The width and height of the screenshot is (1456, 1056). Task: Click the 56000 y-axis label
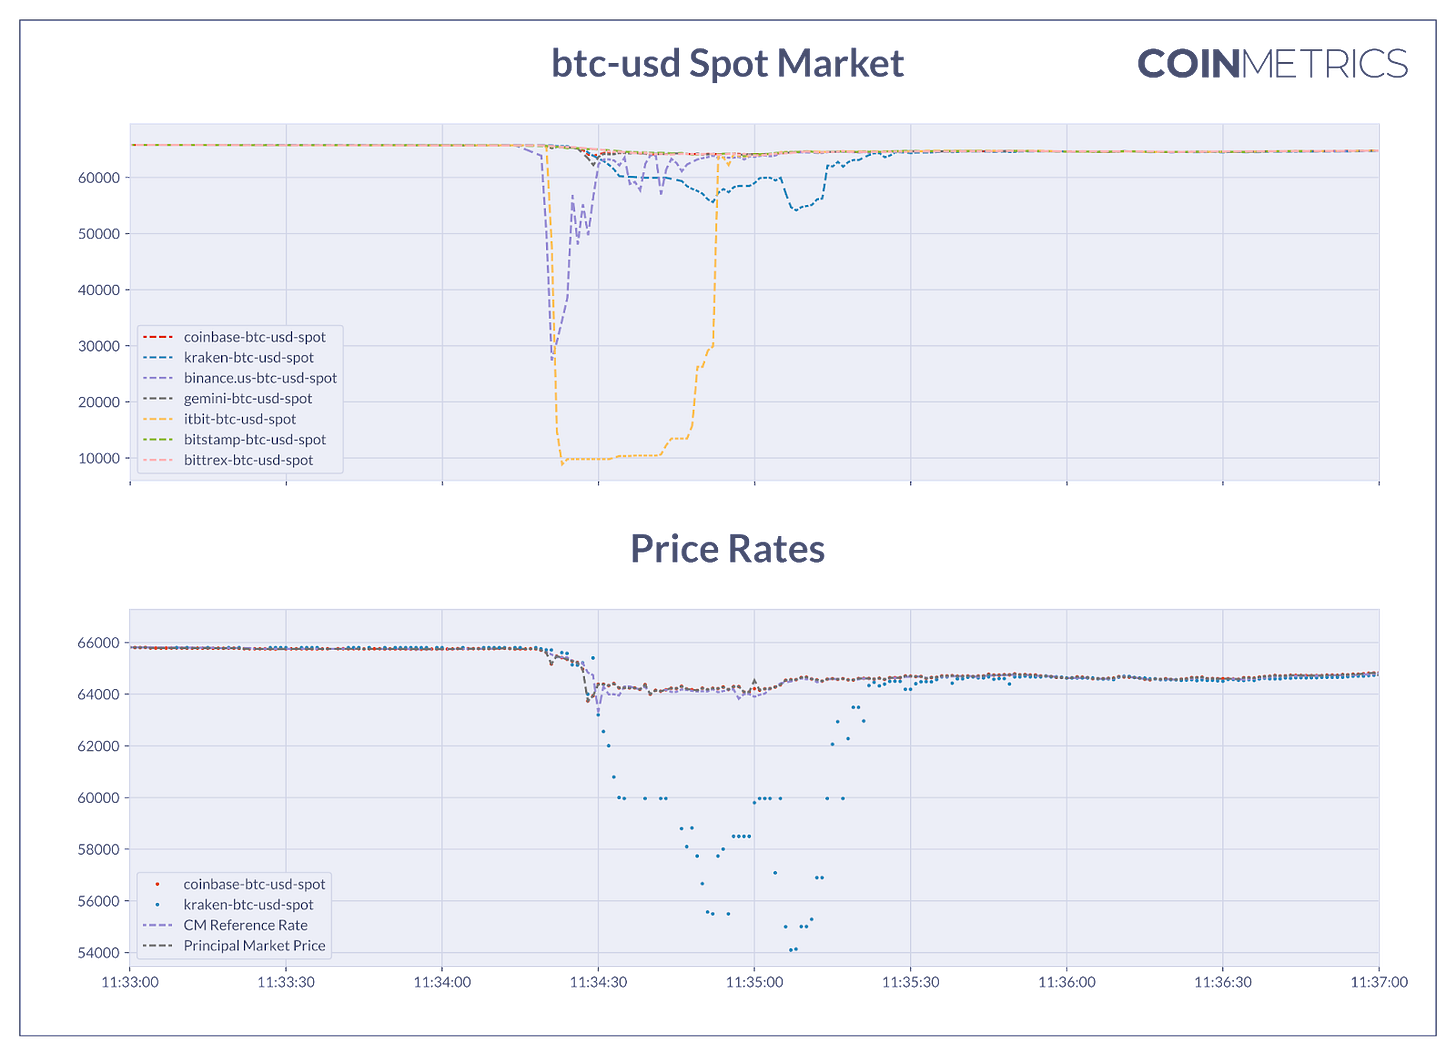point(98,901)
